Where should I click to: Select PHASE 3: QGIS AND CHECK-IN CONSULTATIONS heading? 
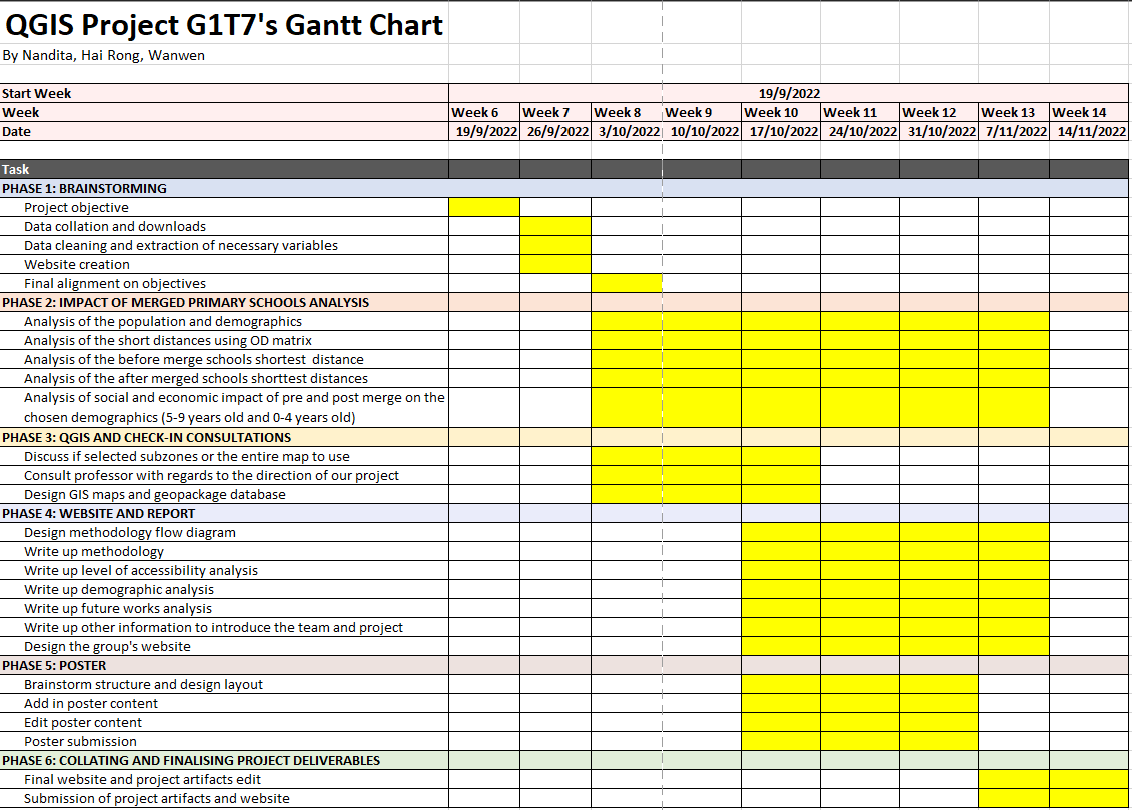tap(147, 437)
